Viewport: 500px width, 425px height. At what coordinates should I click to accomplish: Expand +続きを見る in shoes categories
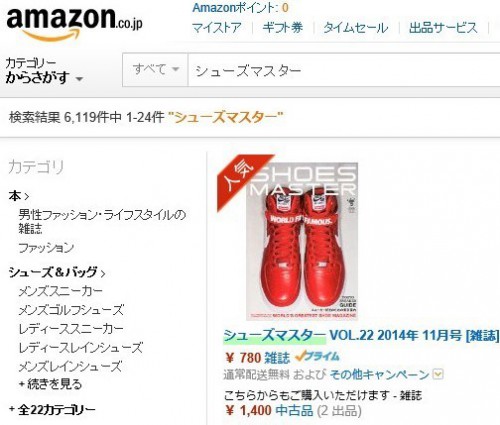point(50,384)
